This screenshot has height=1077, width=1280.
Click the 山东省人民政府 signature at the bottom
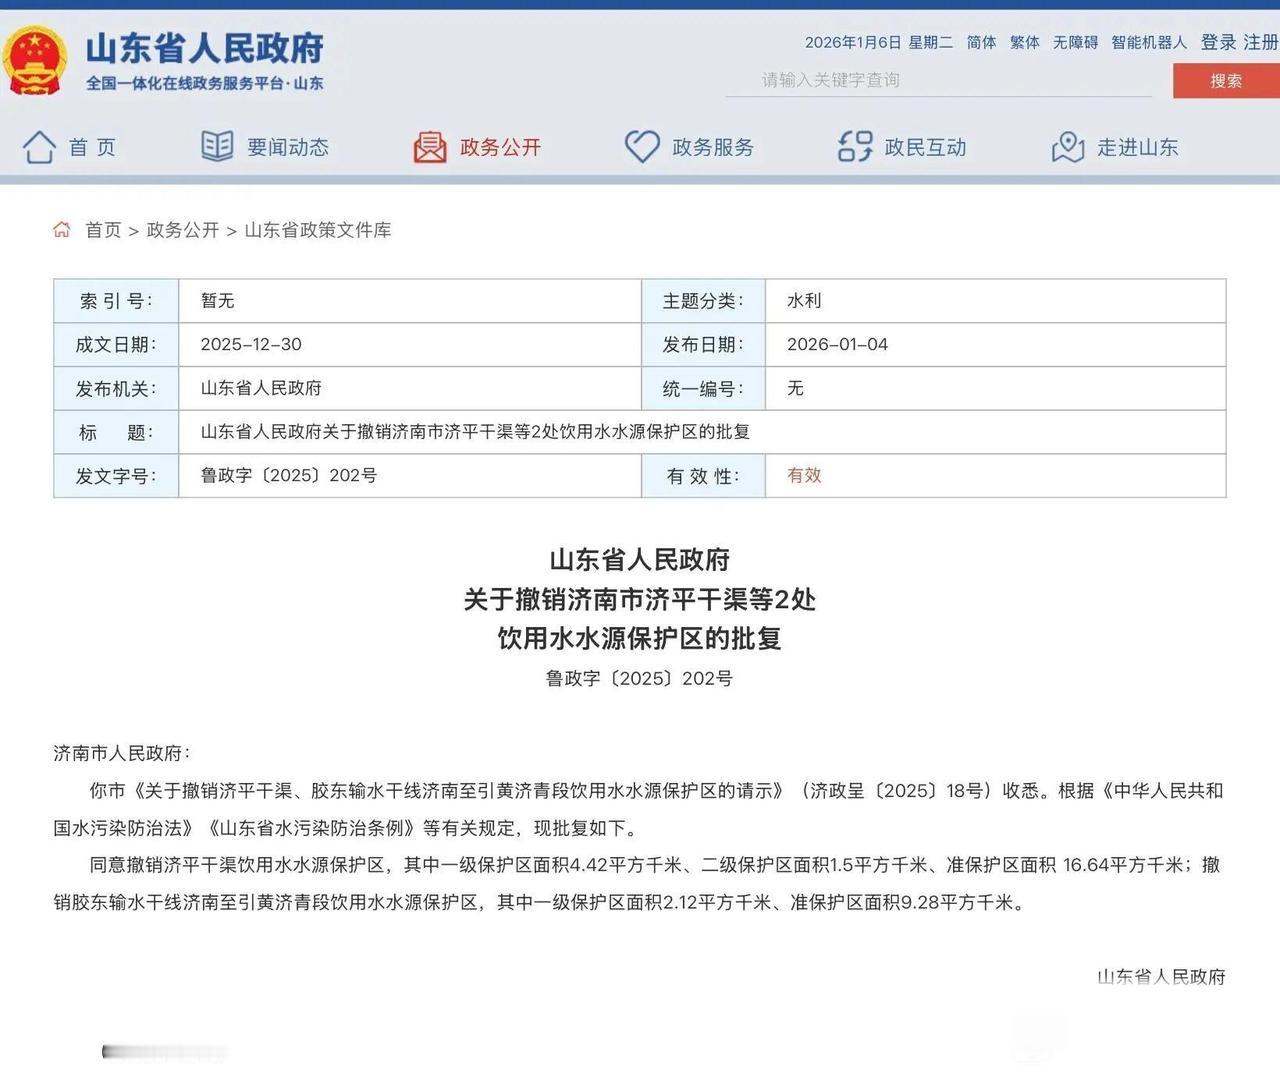[x=1161, y=977]
